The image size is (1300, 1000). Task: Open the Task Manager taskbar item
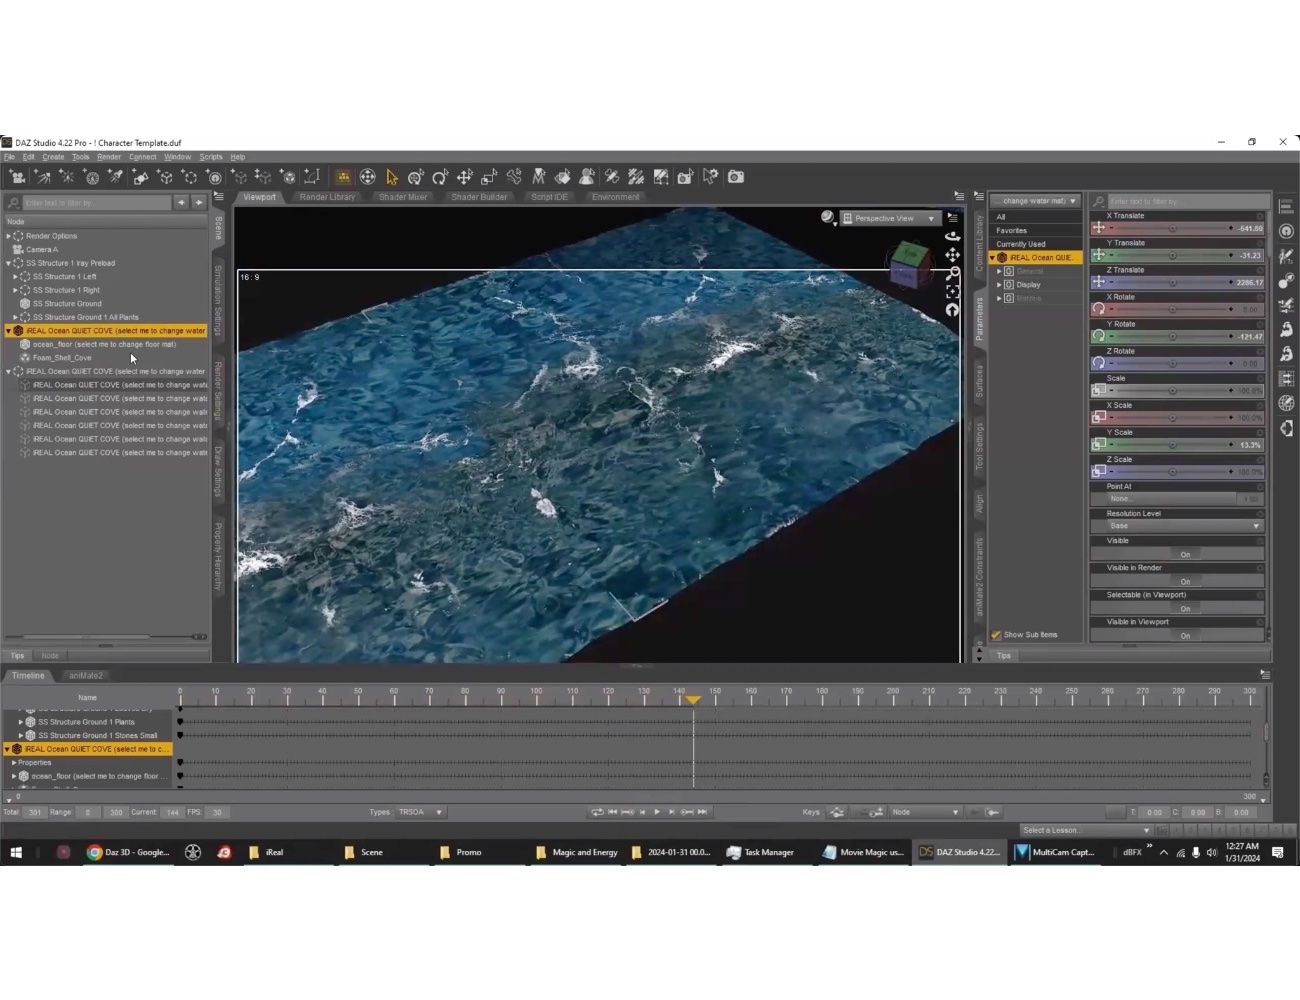[x=760, y=852]
